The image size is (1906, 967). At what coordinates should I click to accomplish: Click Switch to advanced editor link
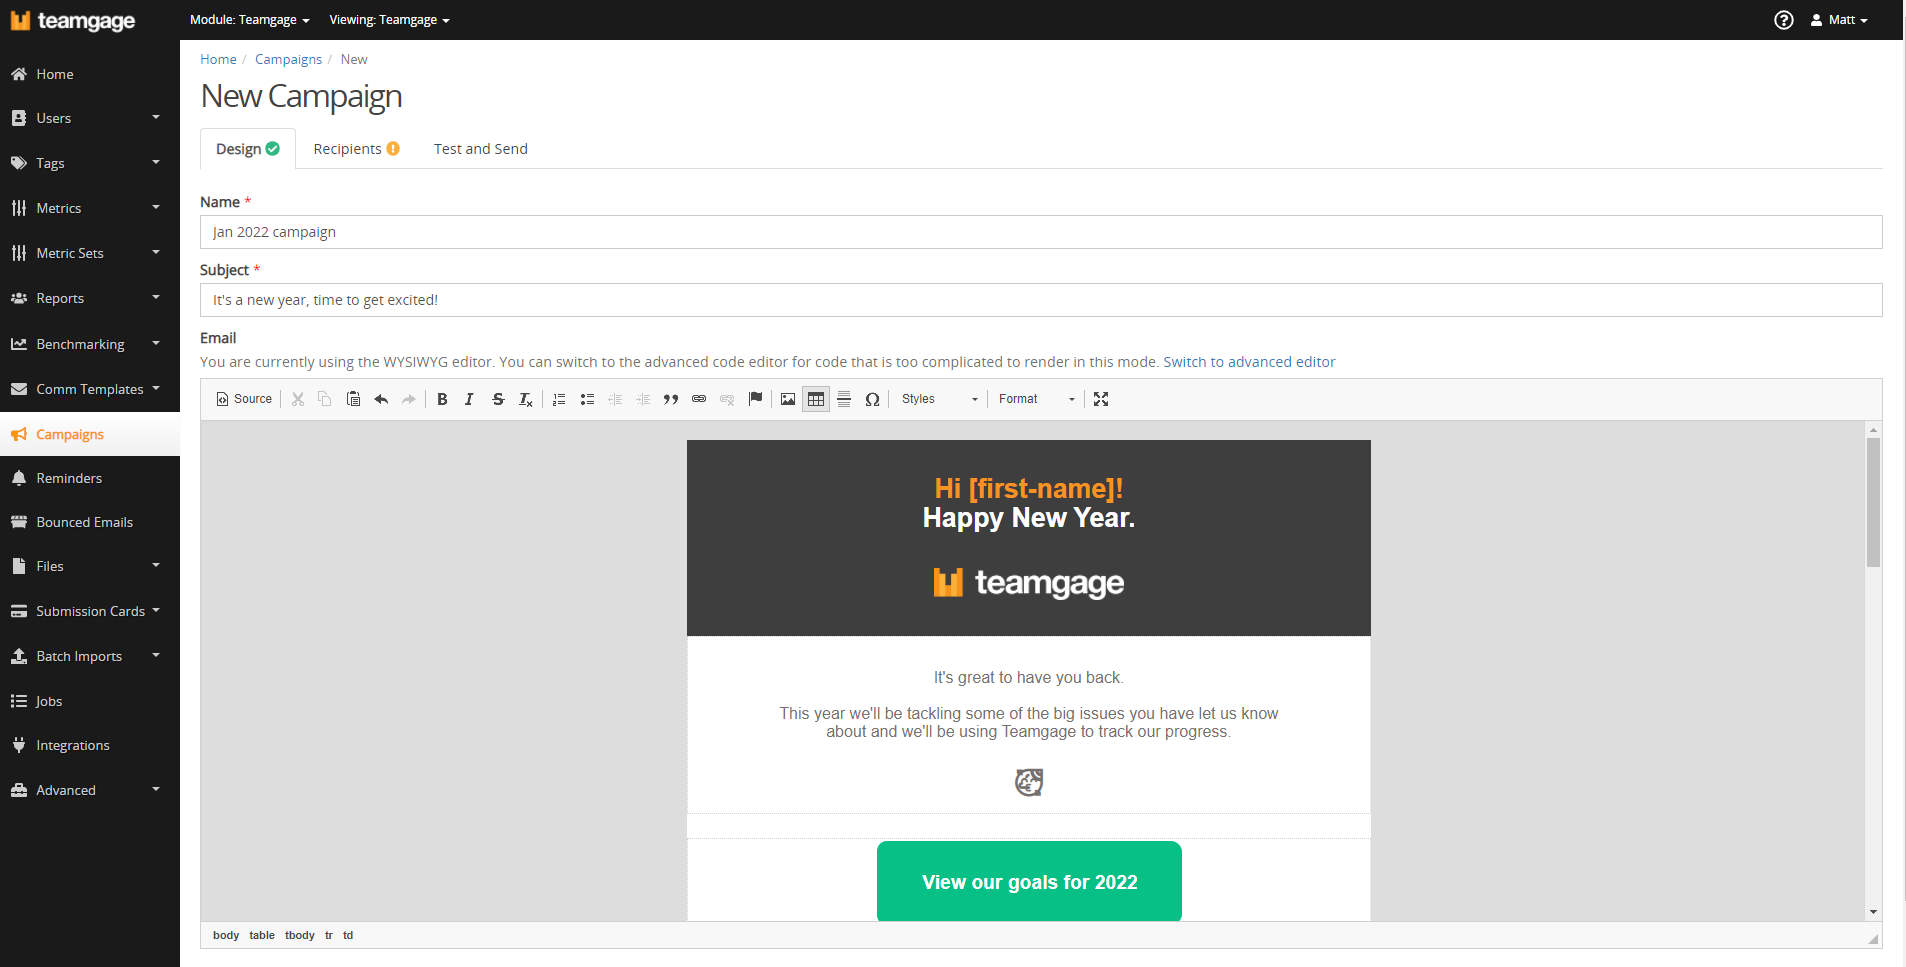tap(1249, 362)
